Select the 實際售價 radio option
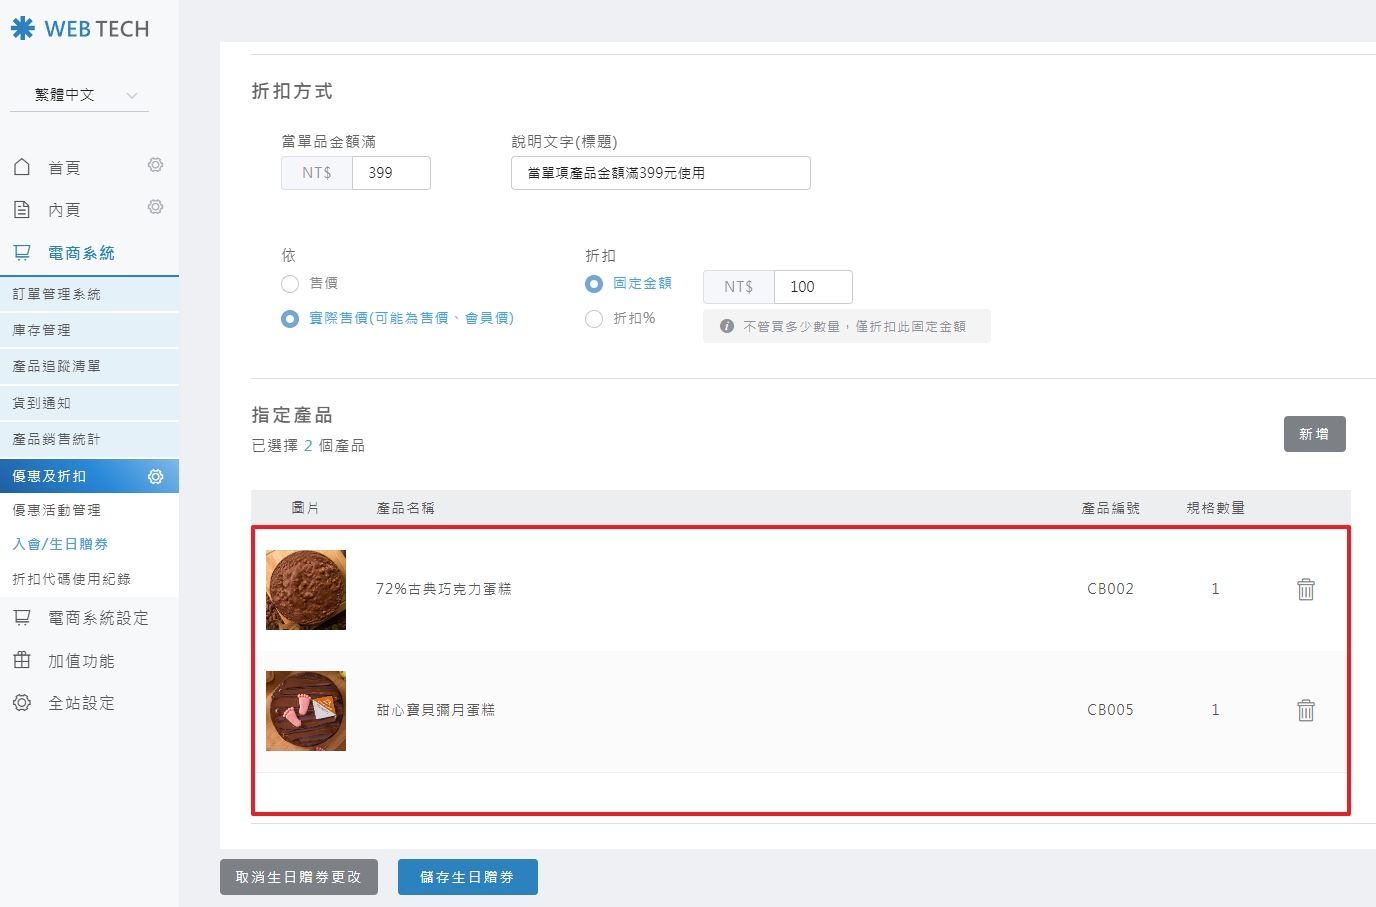The width and height of the screenshot is (1376, 907). pyautogui.click(x=290, y=319)
